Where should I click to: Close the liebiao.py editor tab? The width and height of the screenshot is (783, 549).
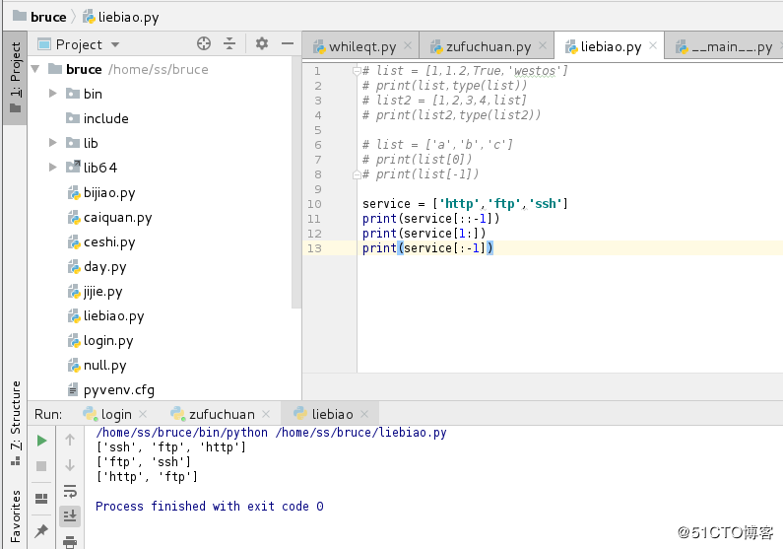[x=653, y=45]
